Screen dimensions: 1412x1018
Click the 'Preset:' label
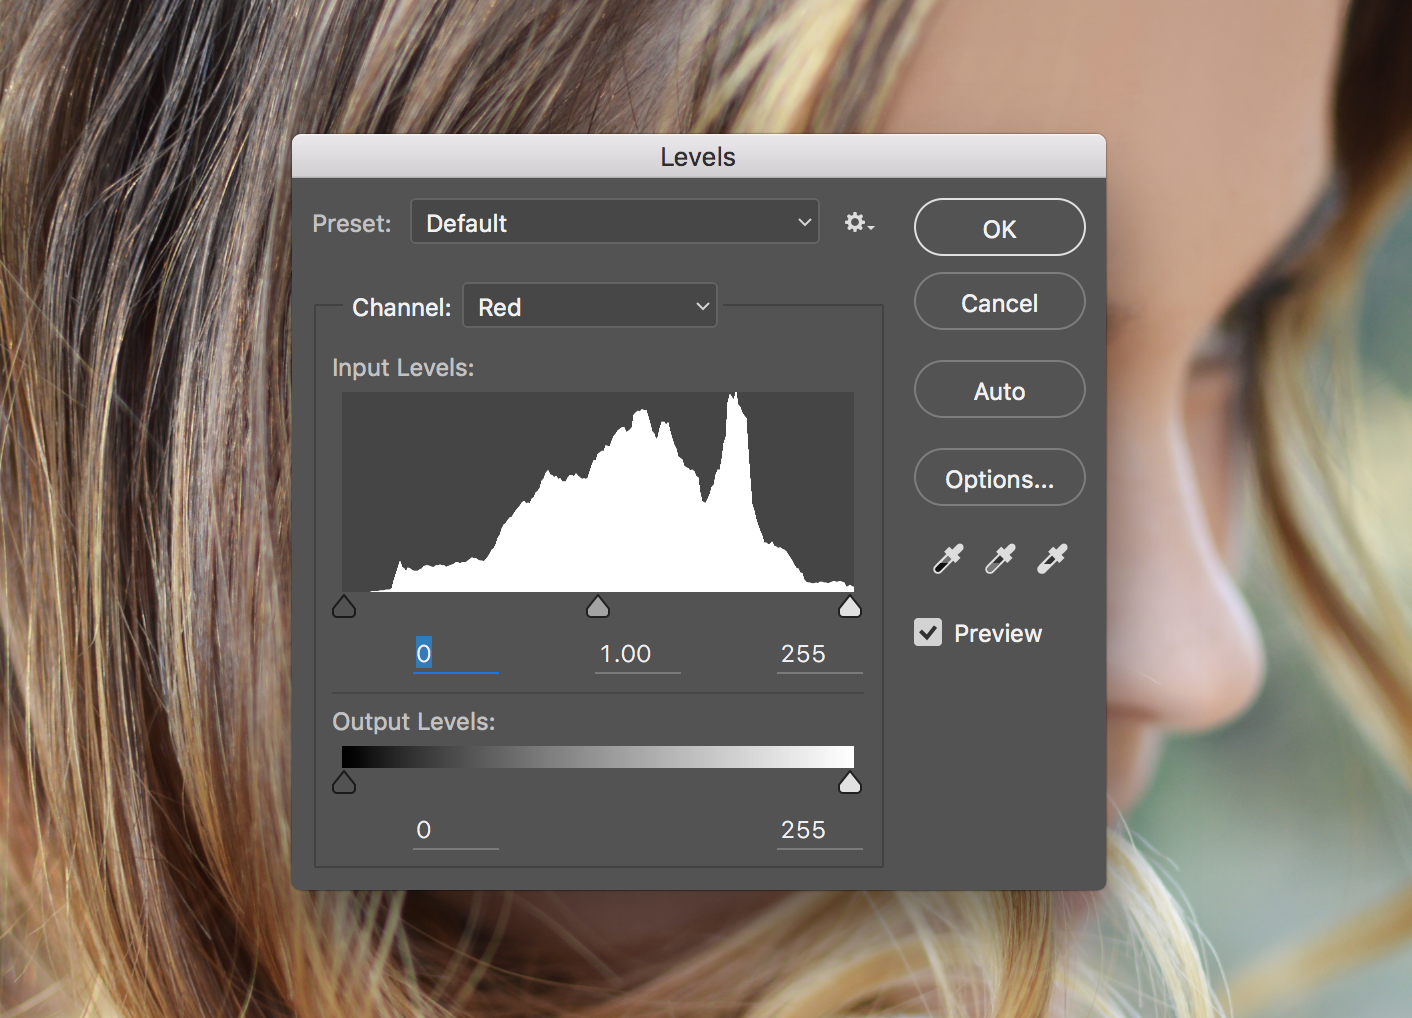[x=352, y=224]
